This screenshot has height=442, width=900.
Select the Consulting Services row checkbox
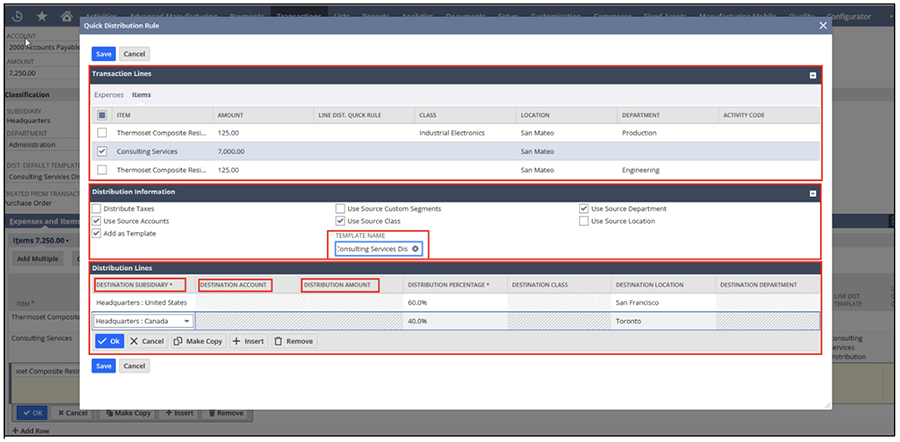click(102, 151)
